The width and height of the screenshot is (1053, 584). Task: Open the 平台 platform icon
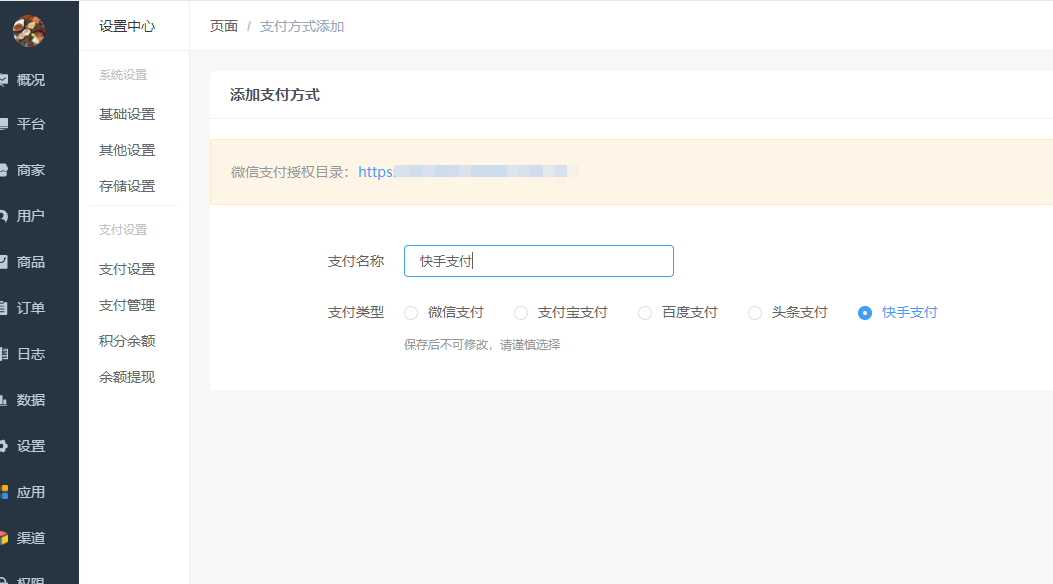(x=4, y=125)
